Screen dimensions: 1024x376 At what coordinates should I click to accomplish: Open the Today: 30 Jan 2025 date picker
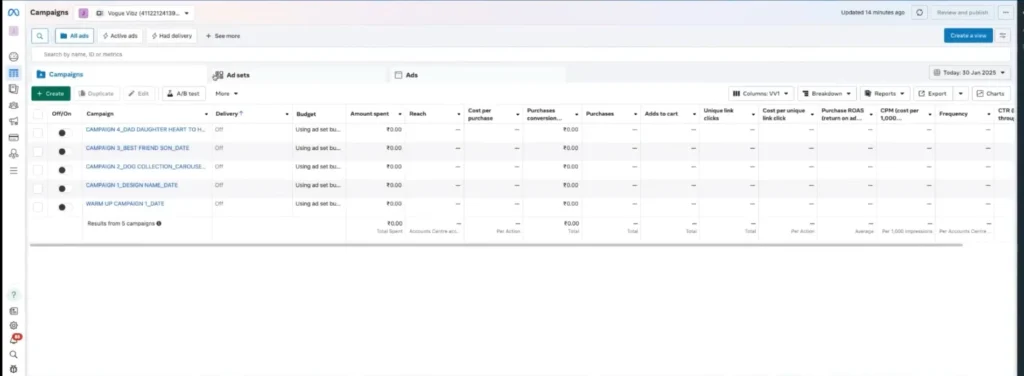click(x=970, y=72)
